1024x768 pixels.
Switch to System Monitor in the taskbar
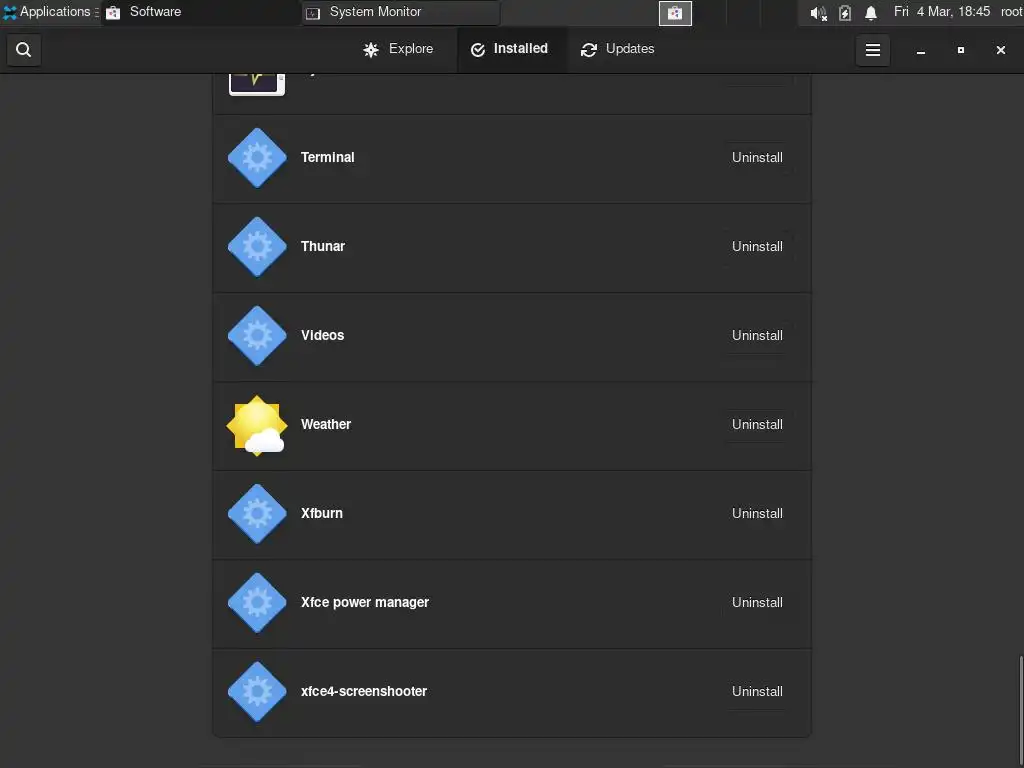coord(401,12)
